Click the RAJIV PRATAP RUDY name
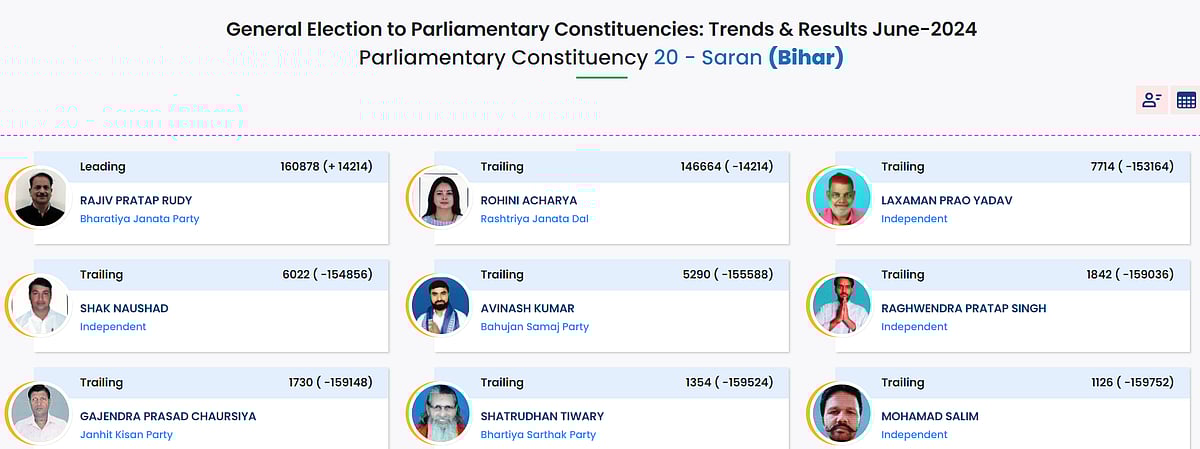This screenshot has height=449, width=1200. [136, 200]
